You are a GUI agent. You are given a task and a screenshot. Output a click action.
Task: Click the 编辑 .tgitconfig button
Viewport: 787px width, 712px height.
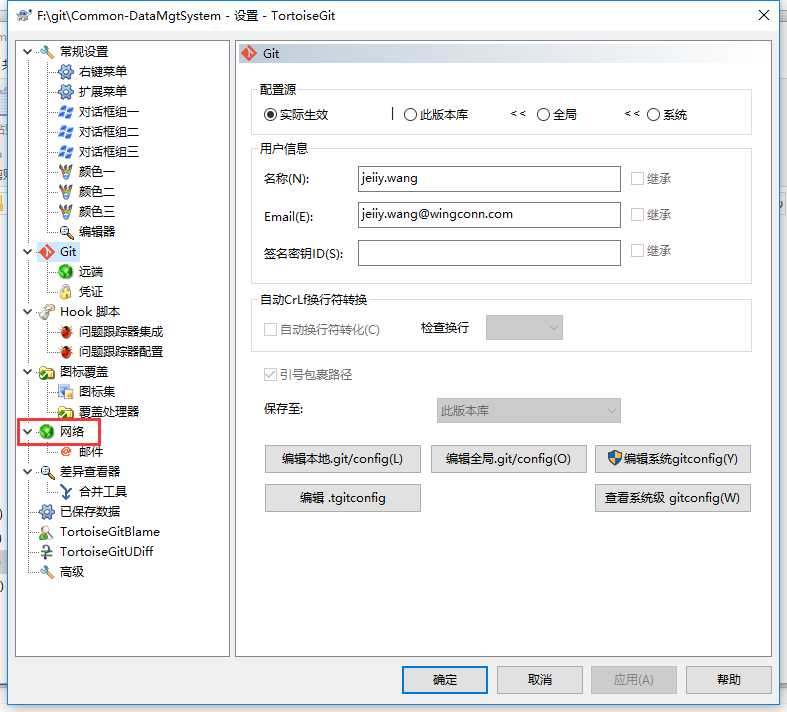pos(343,498)
